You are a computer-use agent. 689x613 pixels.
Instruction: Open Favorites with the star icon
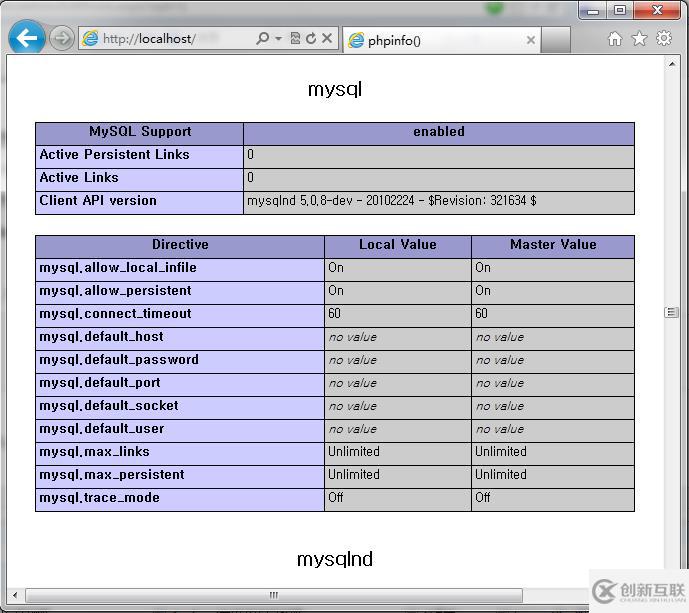[639, 39]
